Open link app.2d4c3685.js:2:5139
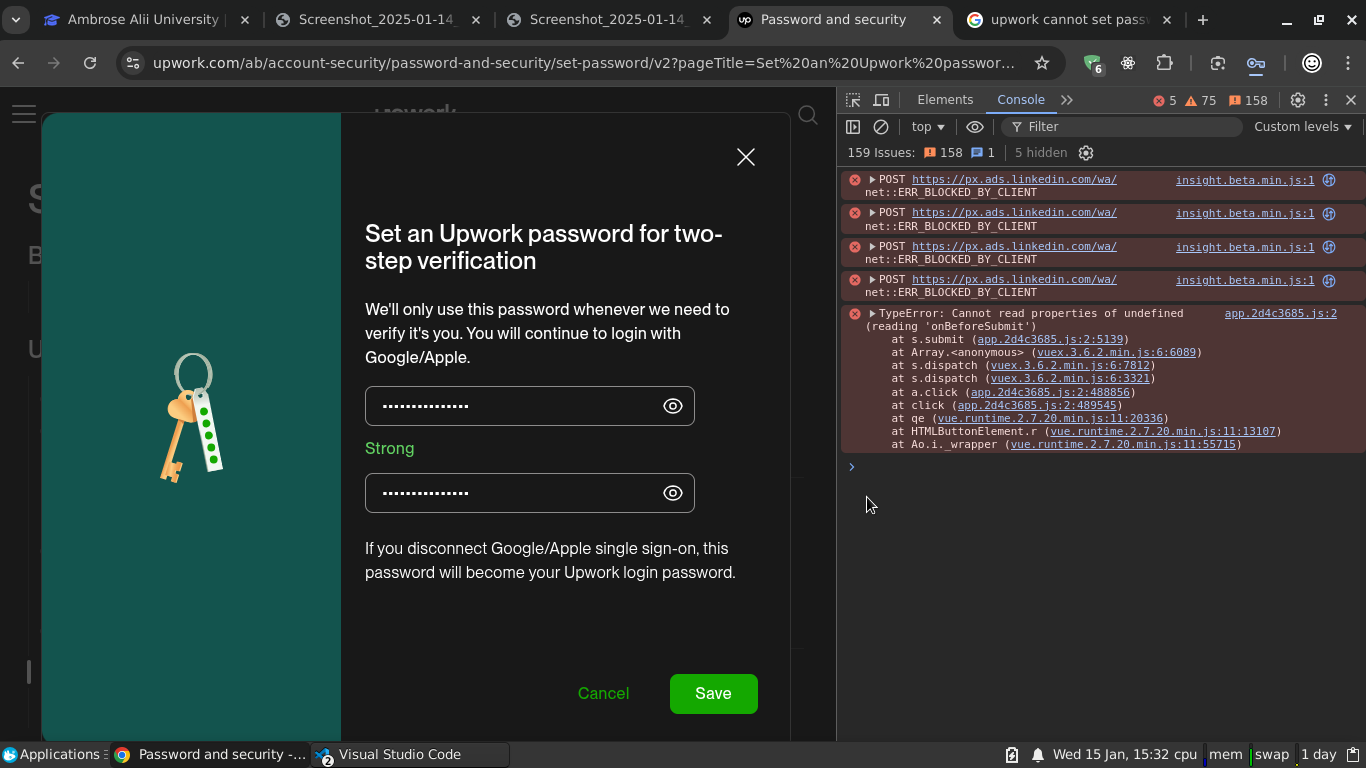The width and height of the screenshot is (1366, 768). tap(1051, 340)
